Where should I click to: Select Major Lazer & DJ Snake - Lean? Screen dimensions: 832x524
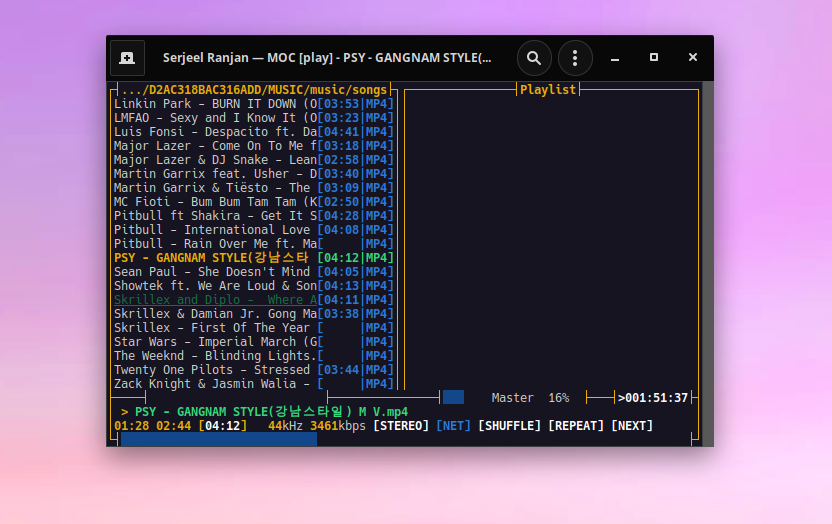click(254, 160)
